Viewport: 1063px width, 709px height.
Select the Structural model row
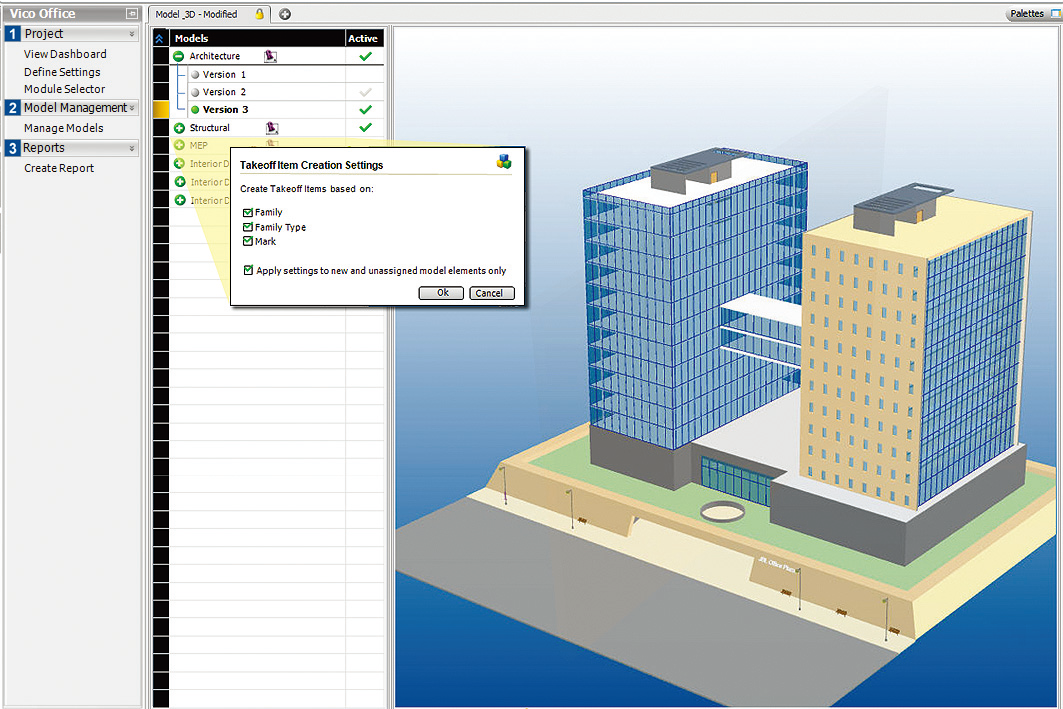click(x=277, y=127)
